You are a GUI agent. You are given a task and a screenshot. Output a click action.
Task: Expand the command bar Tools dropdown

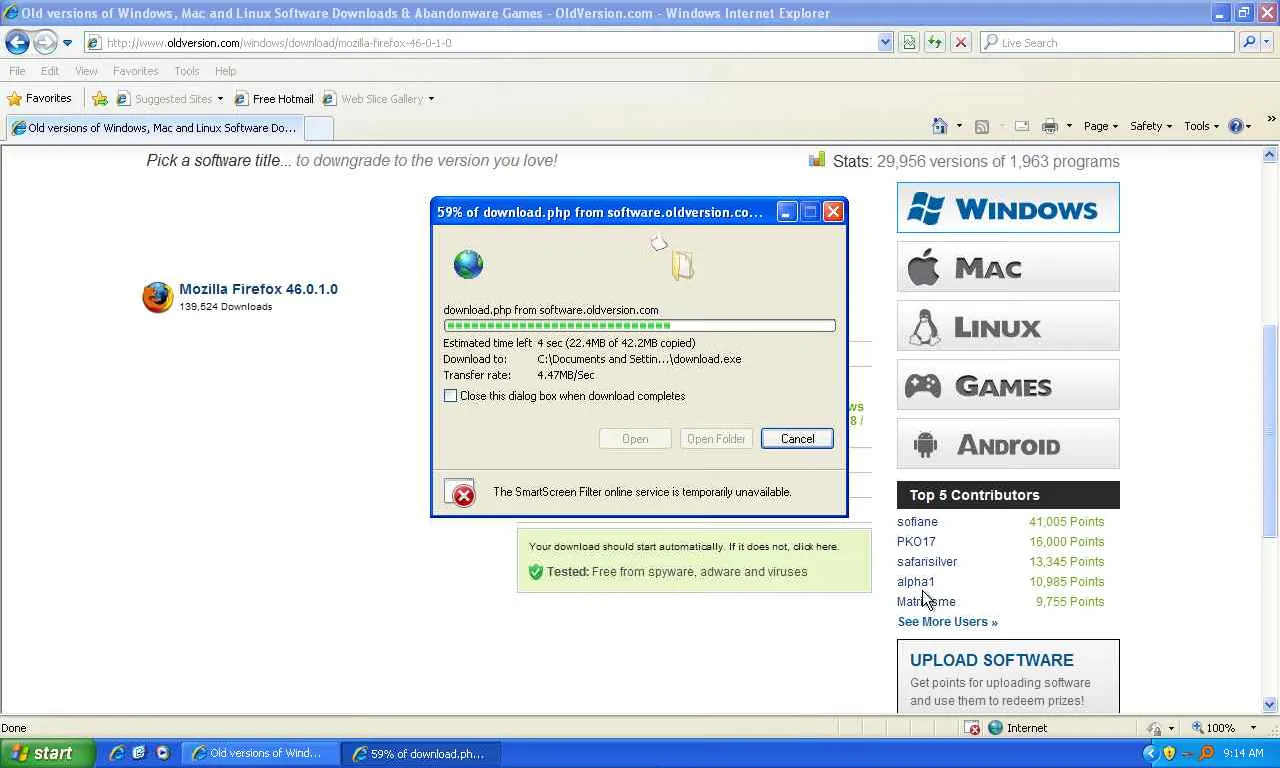click(x=1202, y=126)
